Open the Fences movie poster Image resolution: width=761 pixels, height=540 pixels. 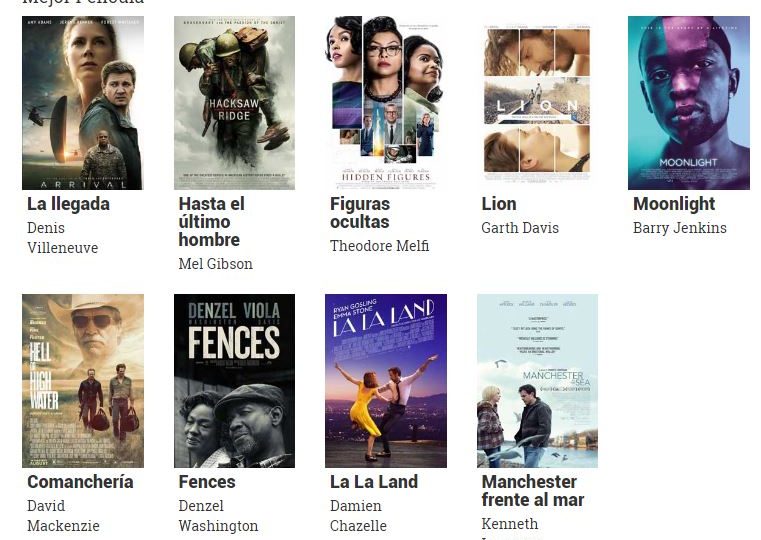[x=234, y=381]
